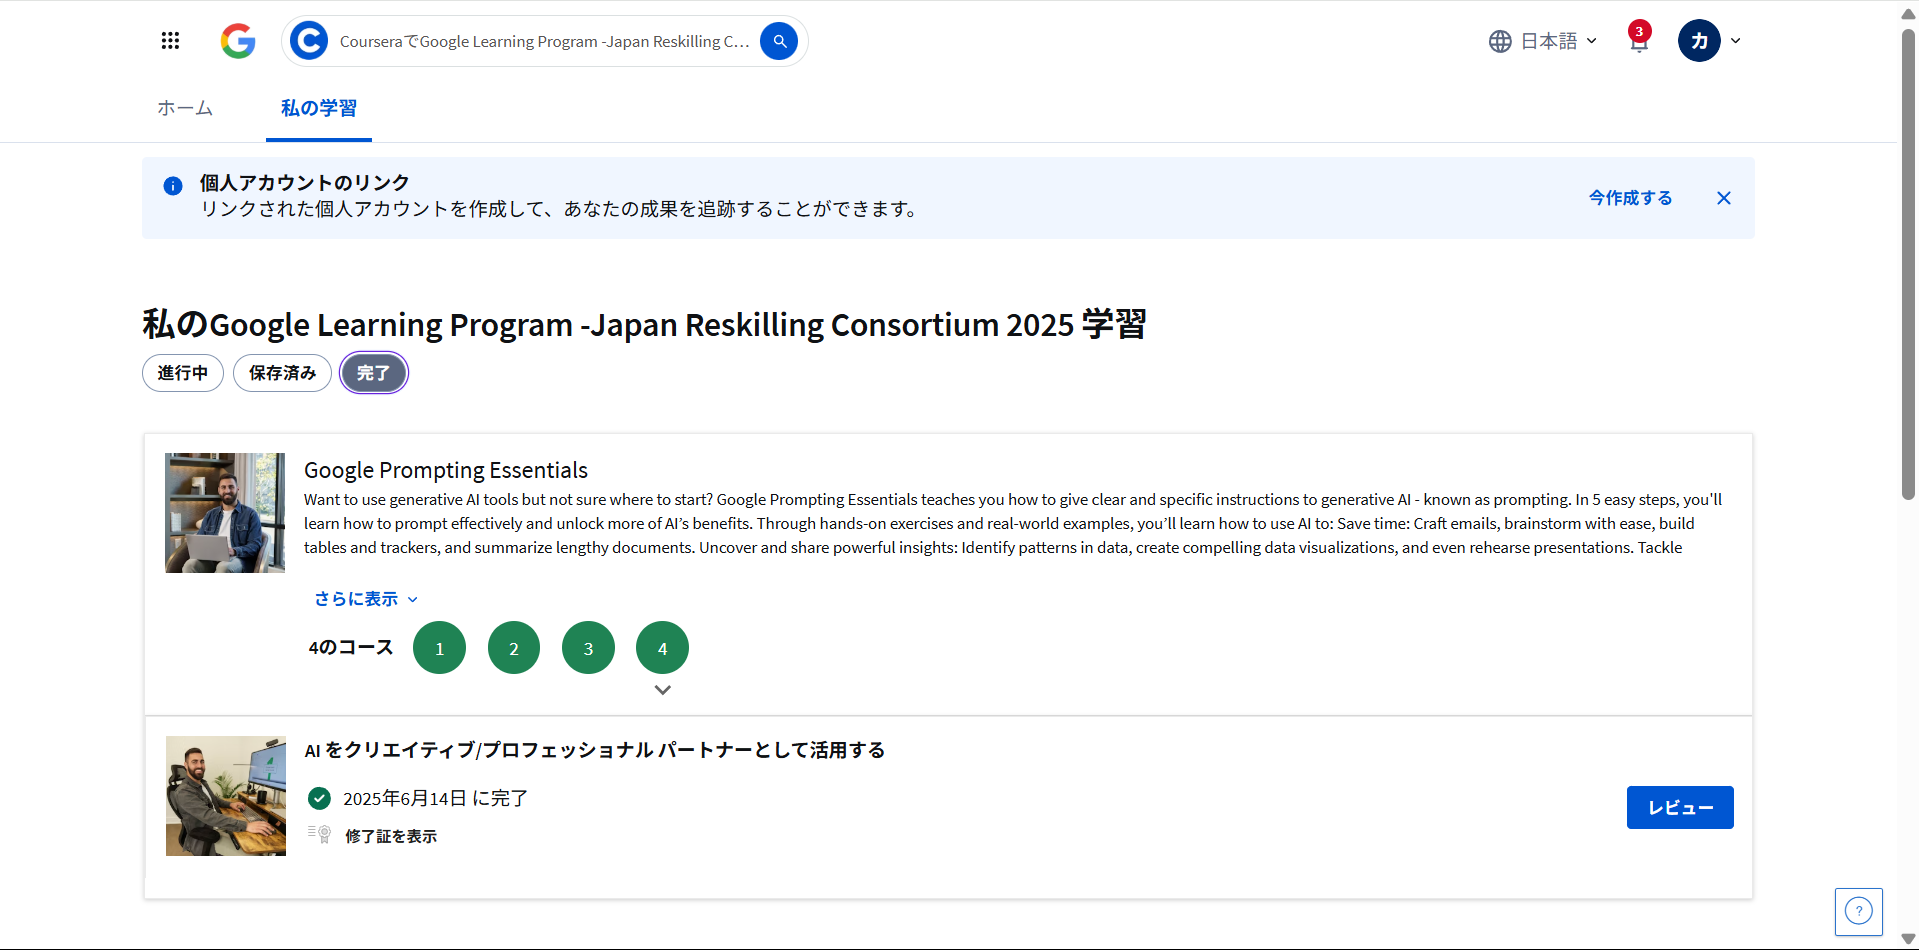Open notifications bell with badge 3
Image resolution: width=1919 pixels, height=950 pixels.
point(1639,39)
